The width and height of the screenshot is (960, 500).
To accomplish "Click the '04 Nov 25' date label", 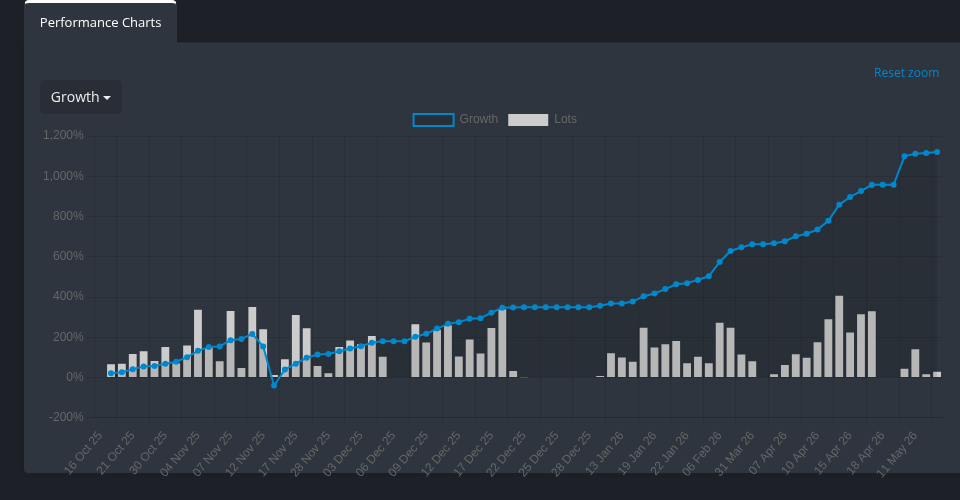I will point(180,453).
